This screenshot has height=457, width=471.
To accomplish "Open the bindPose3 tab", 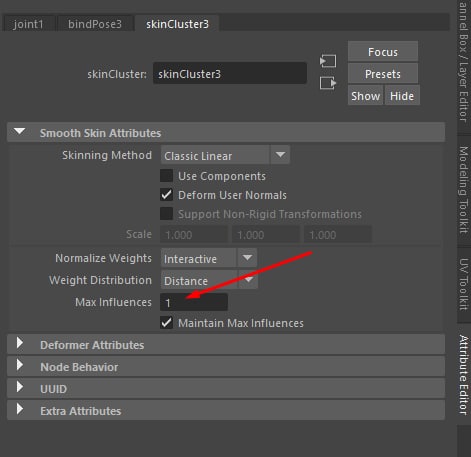I will point(95,24).
